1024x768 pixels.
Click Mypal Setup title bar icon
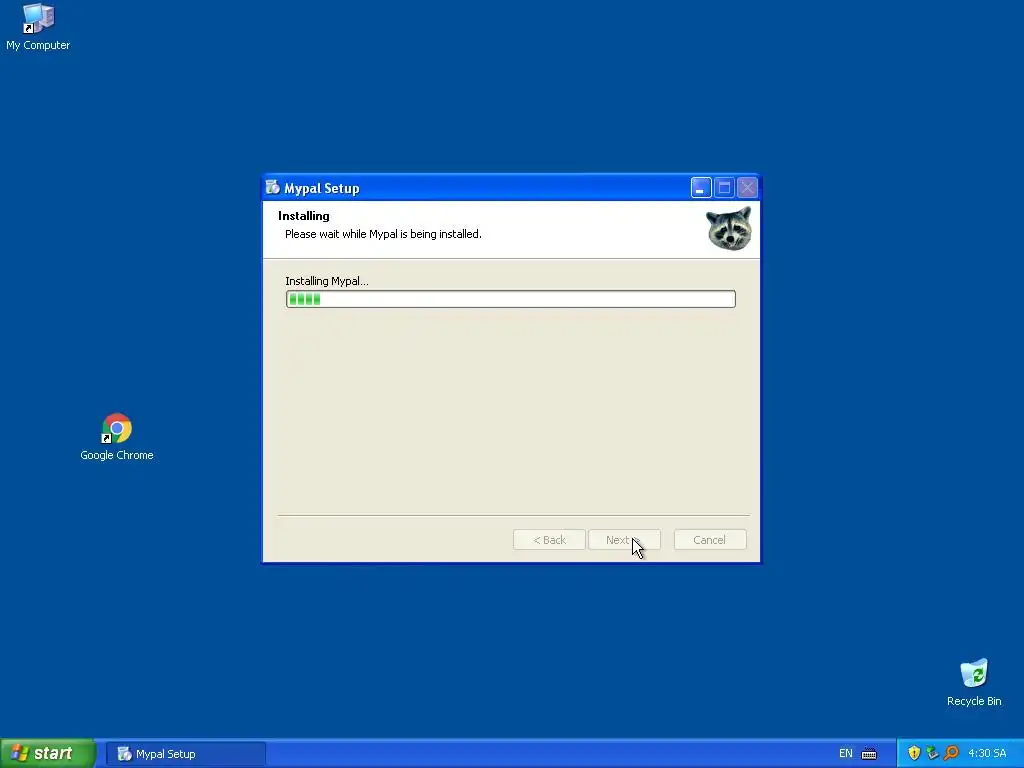272,188
